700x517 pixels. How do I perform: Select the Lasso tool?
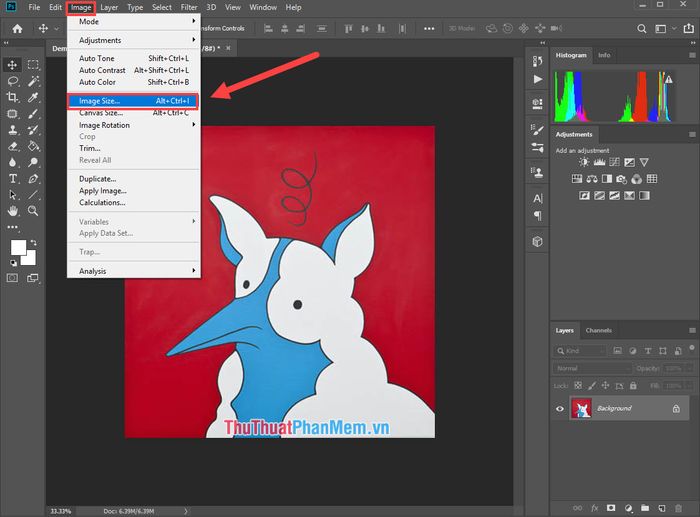click(13, 80)
